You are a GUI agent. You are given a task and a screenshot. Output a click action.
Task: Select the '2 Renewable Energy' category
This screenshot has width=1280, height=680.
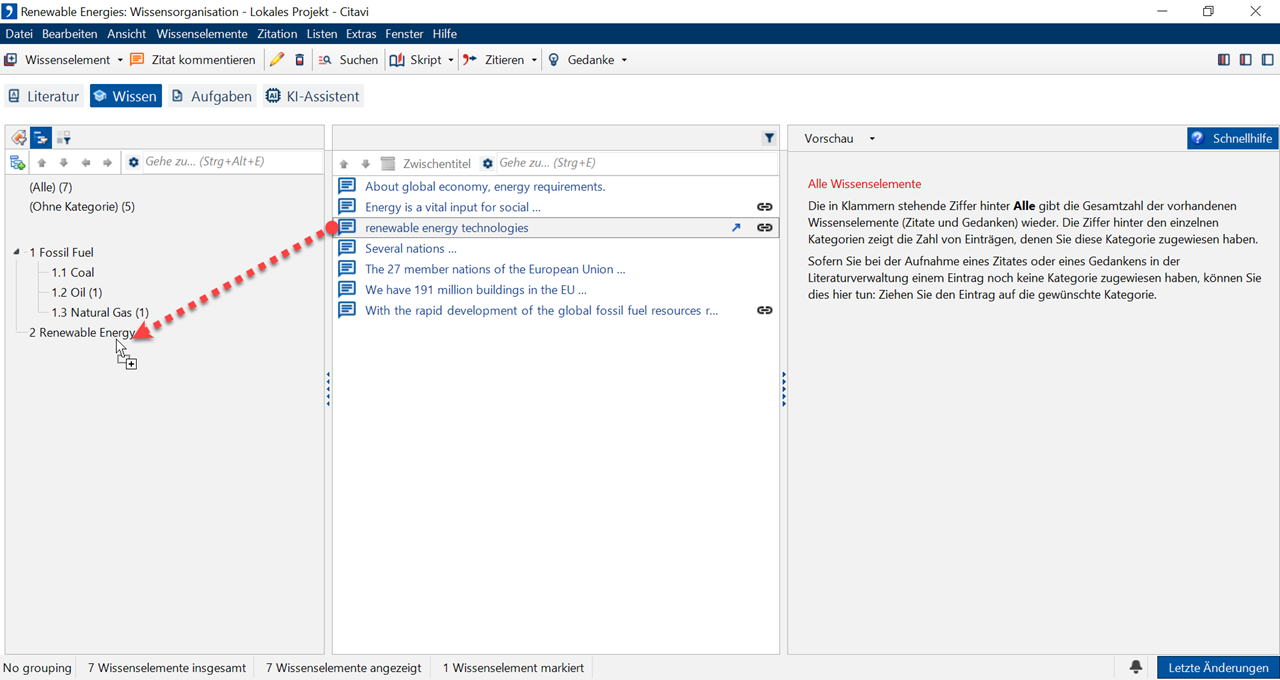(x=80, y=332)
